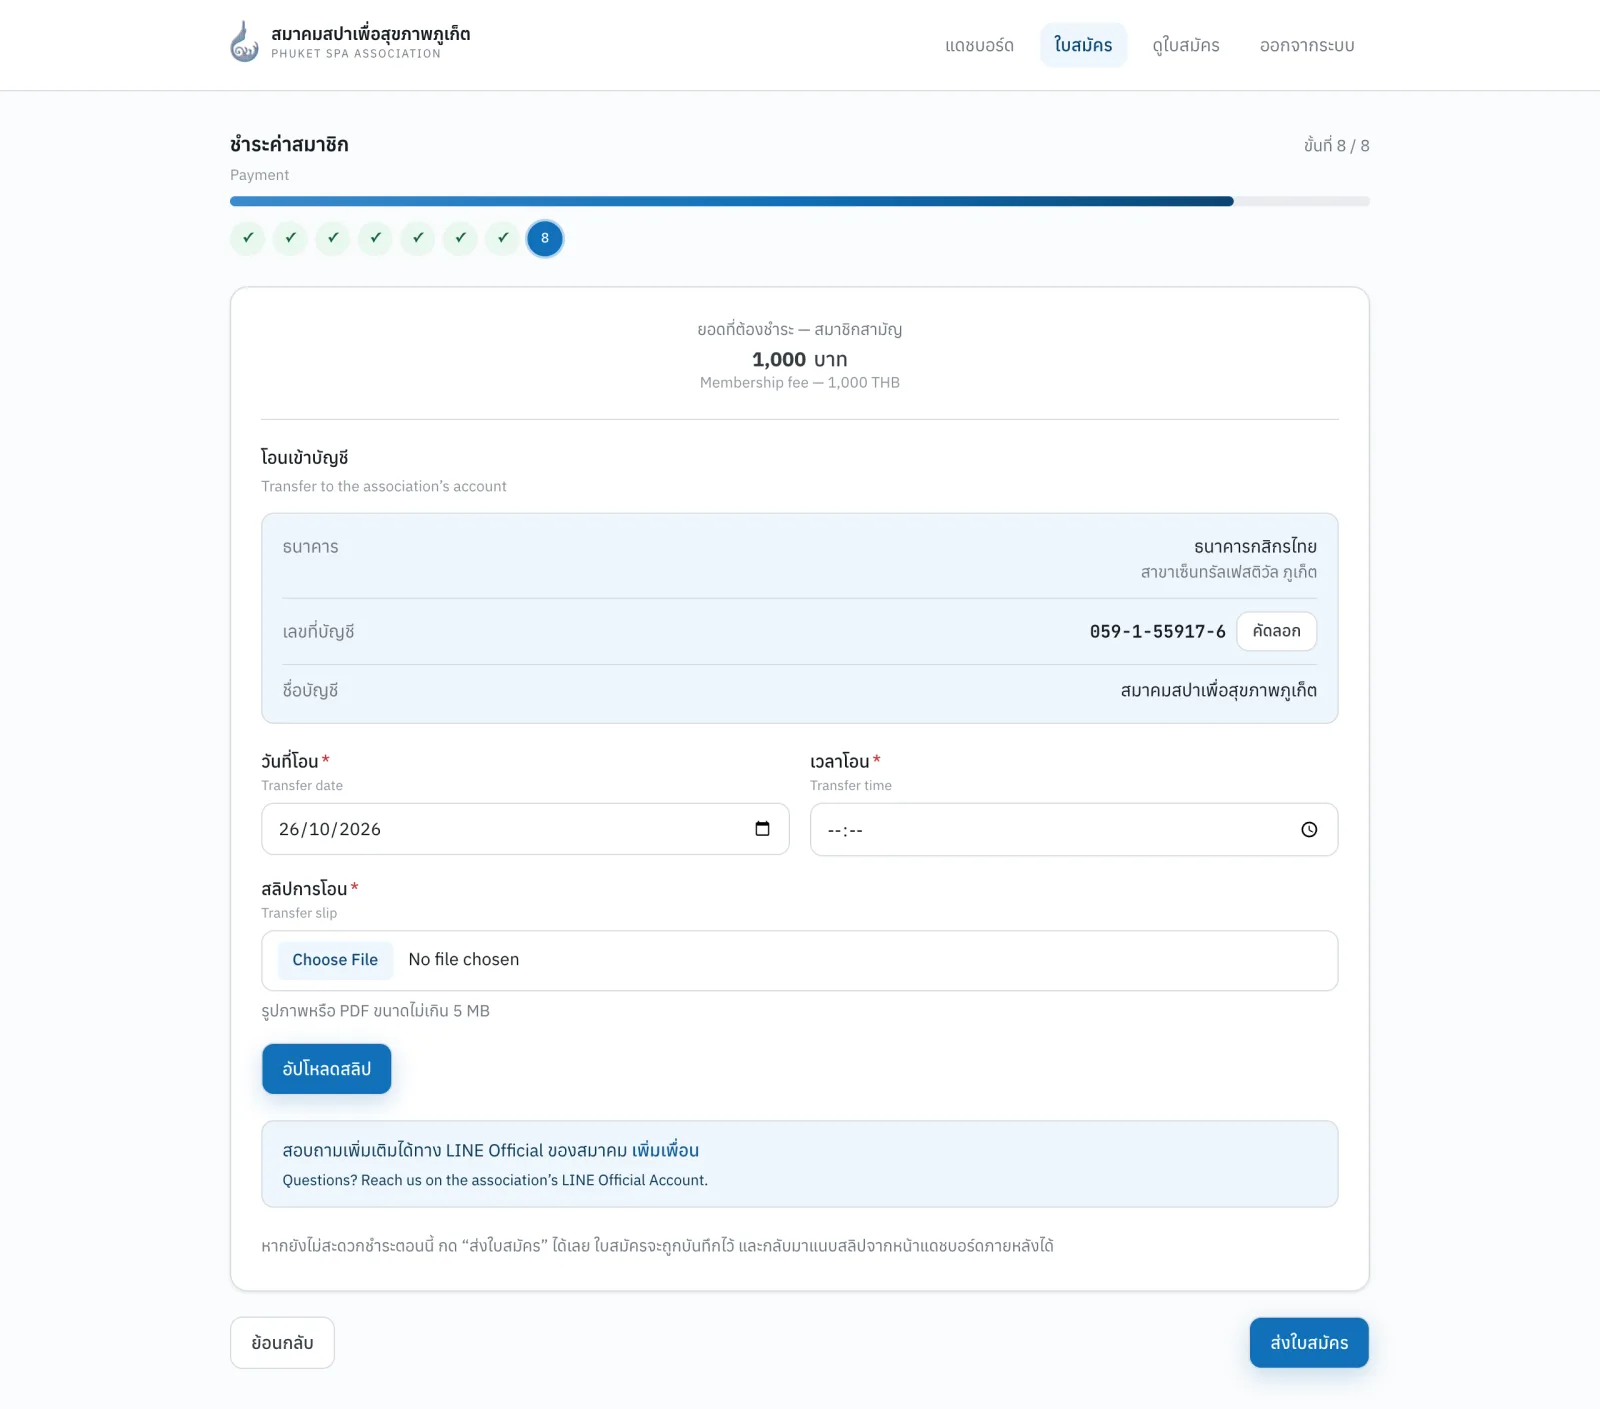Image resolution: width=1600 pixels, height=1409 pixels.
Task: Submit application with ส่งใบสมัคร button
Action: [x=1309, y=1343]
